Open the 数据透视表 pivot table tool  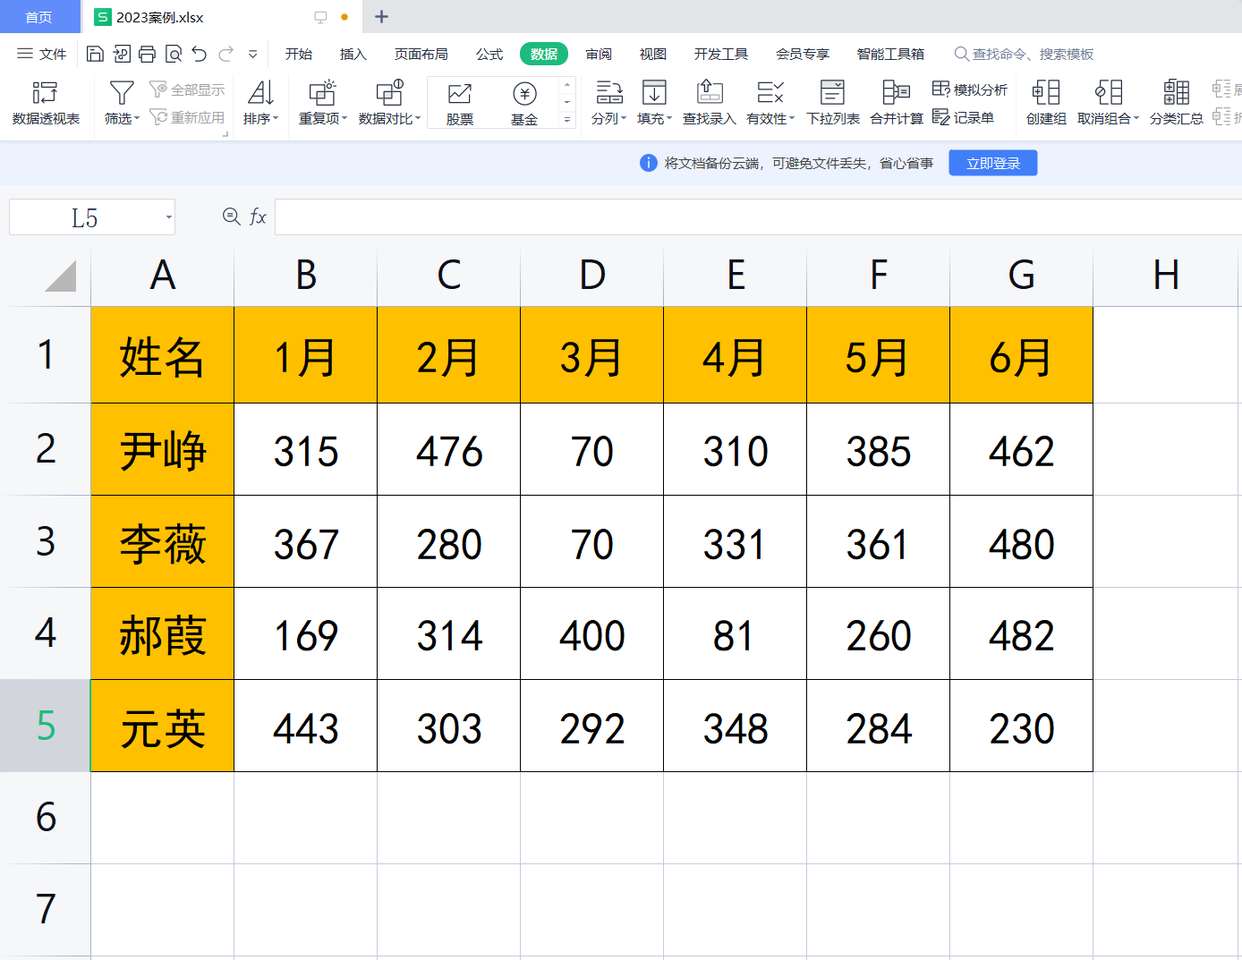point(45,103)
